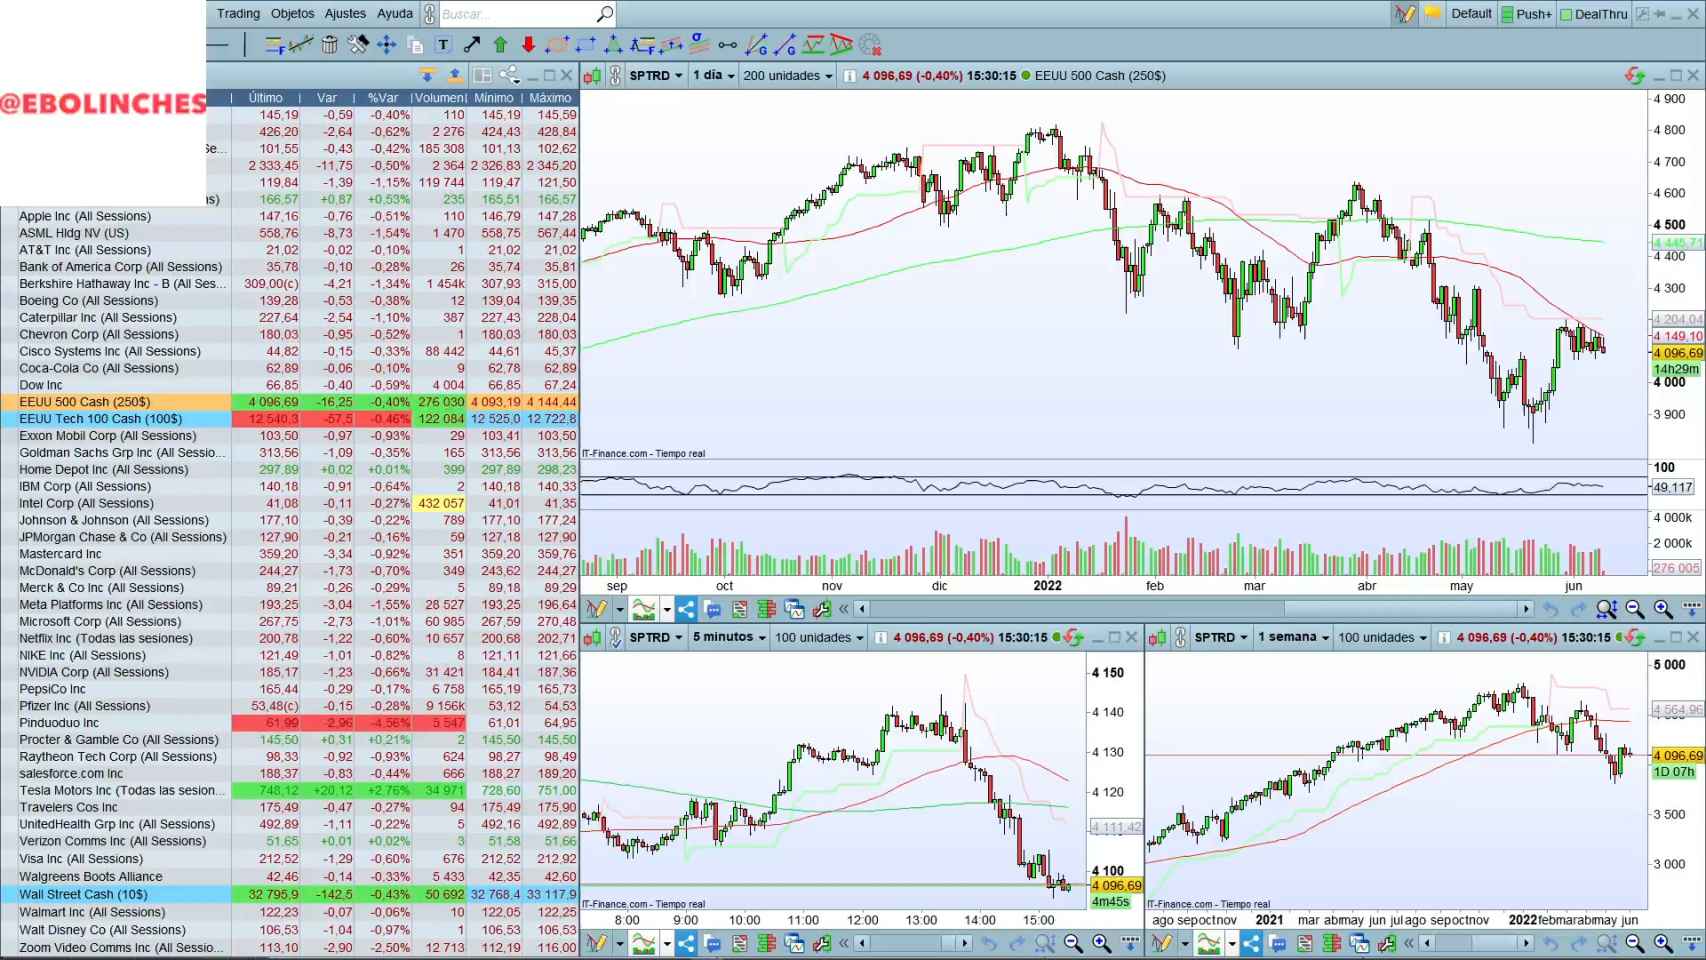This screenshot has width=1706, height=960.
Task: Select the green up arrow marker tool
Action: 500,44
